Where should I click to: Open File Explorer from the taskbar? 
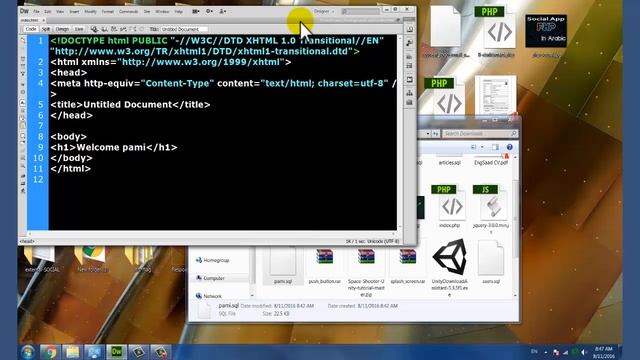[x=72, y=352]
